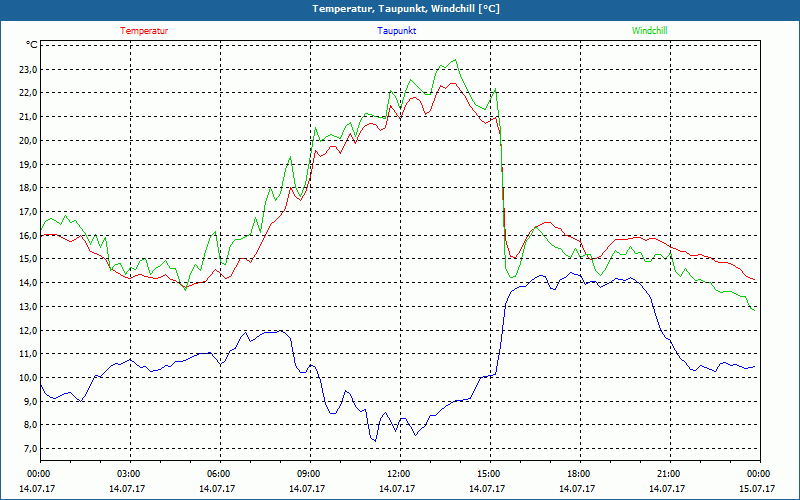Screen dimensions: 800x500
Task: Click the 16,0 y-axis value
Action: (29, 235)
